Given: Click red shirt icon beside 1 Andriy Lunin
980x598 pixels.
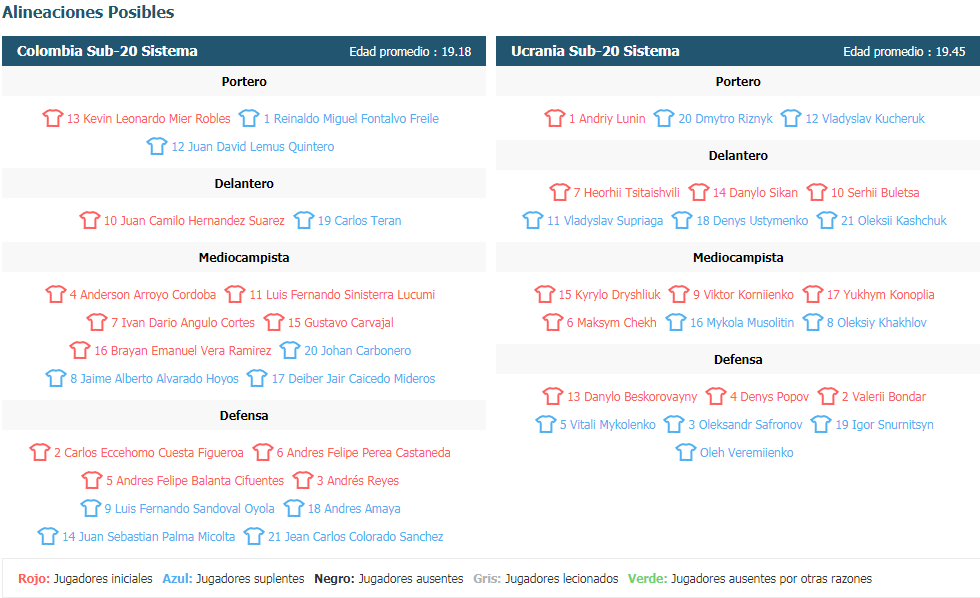Looking at the screenshot, I should coord(554,117).
